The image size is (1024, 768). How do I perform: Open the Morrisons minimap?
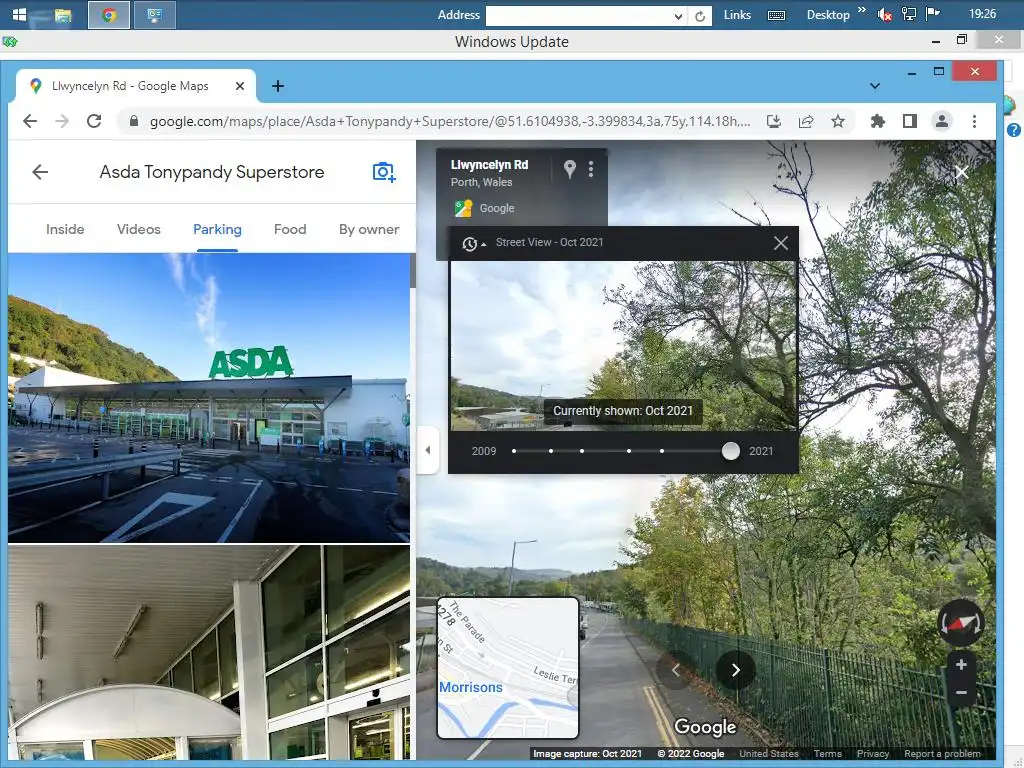point(507,667)
